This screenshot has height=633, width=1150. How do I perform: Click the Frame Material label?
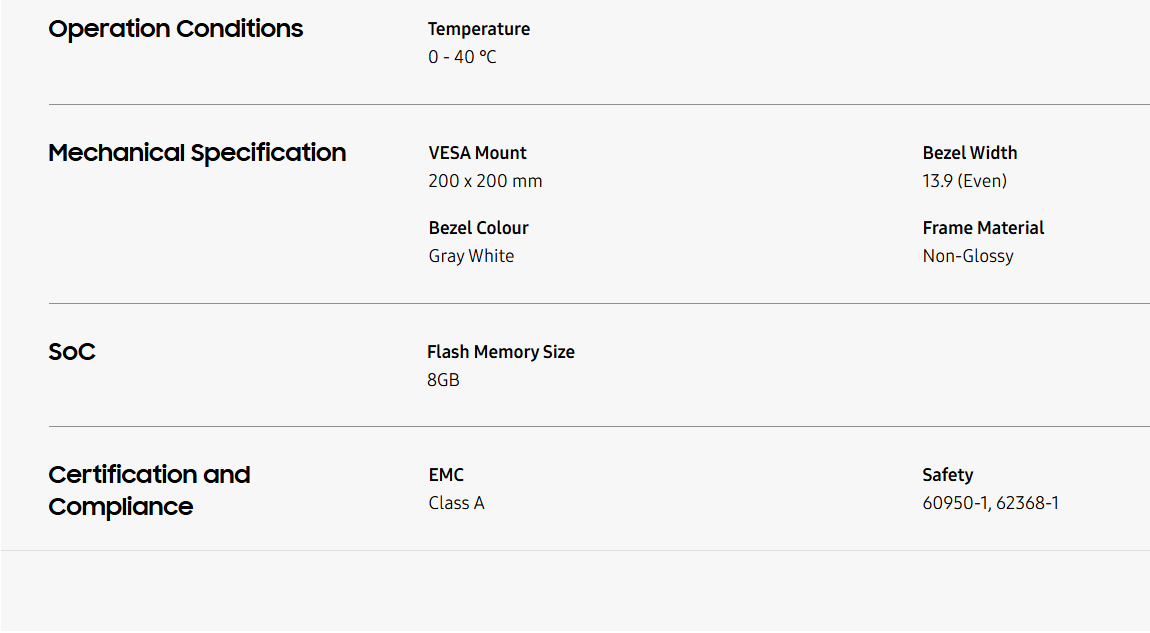tap(983, 228)
